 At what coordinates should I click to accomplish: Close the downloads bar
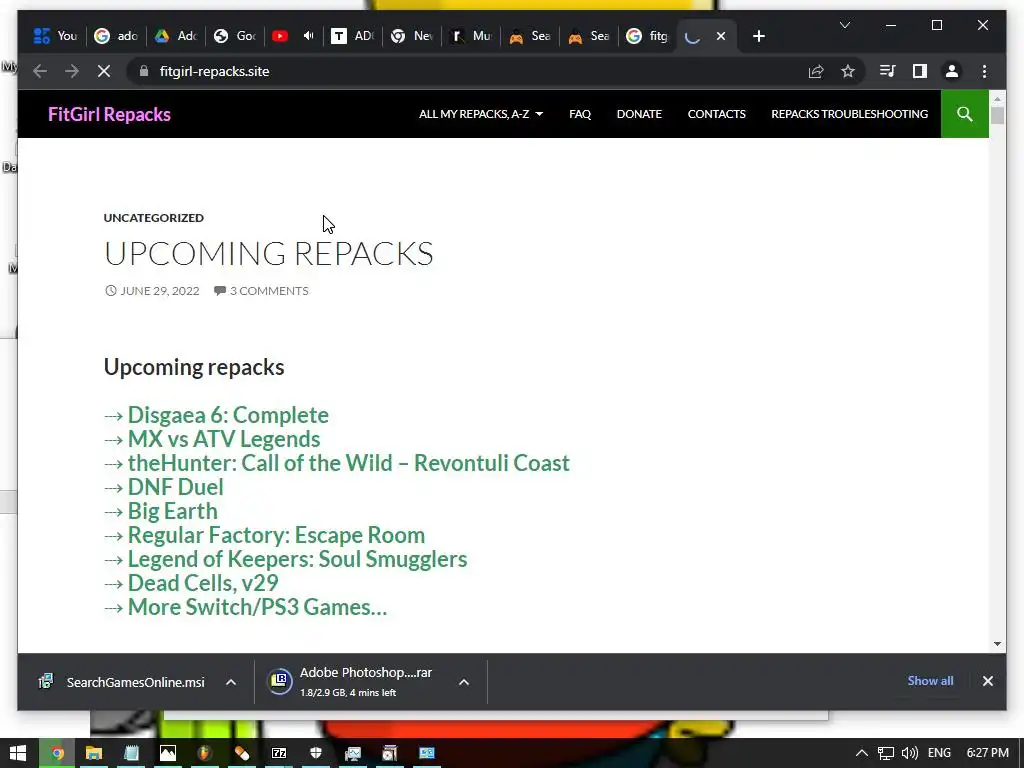point(987,681)
